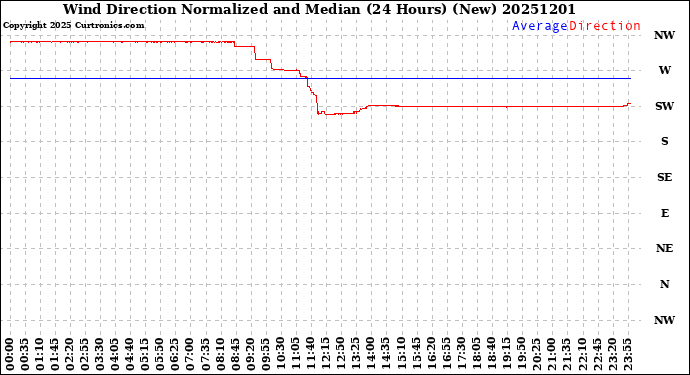Click the 12:15 time label
Viewport: 690px width, 375px height.
click(x=326, y=354)
